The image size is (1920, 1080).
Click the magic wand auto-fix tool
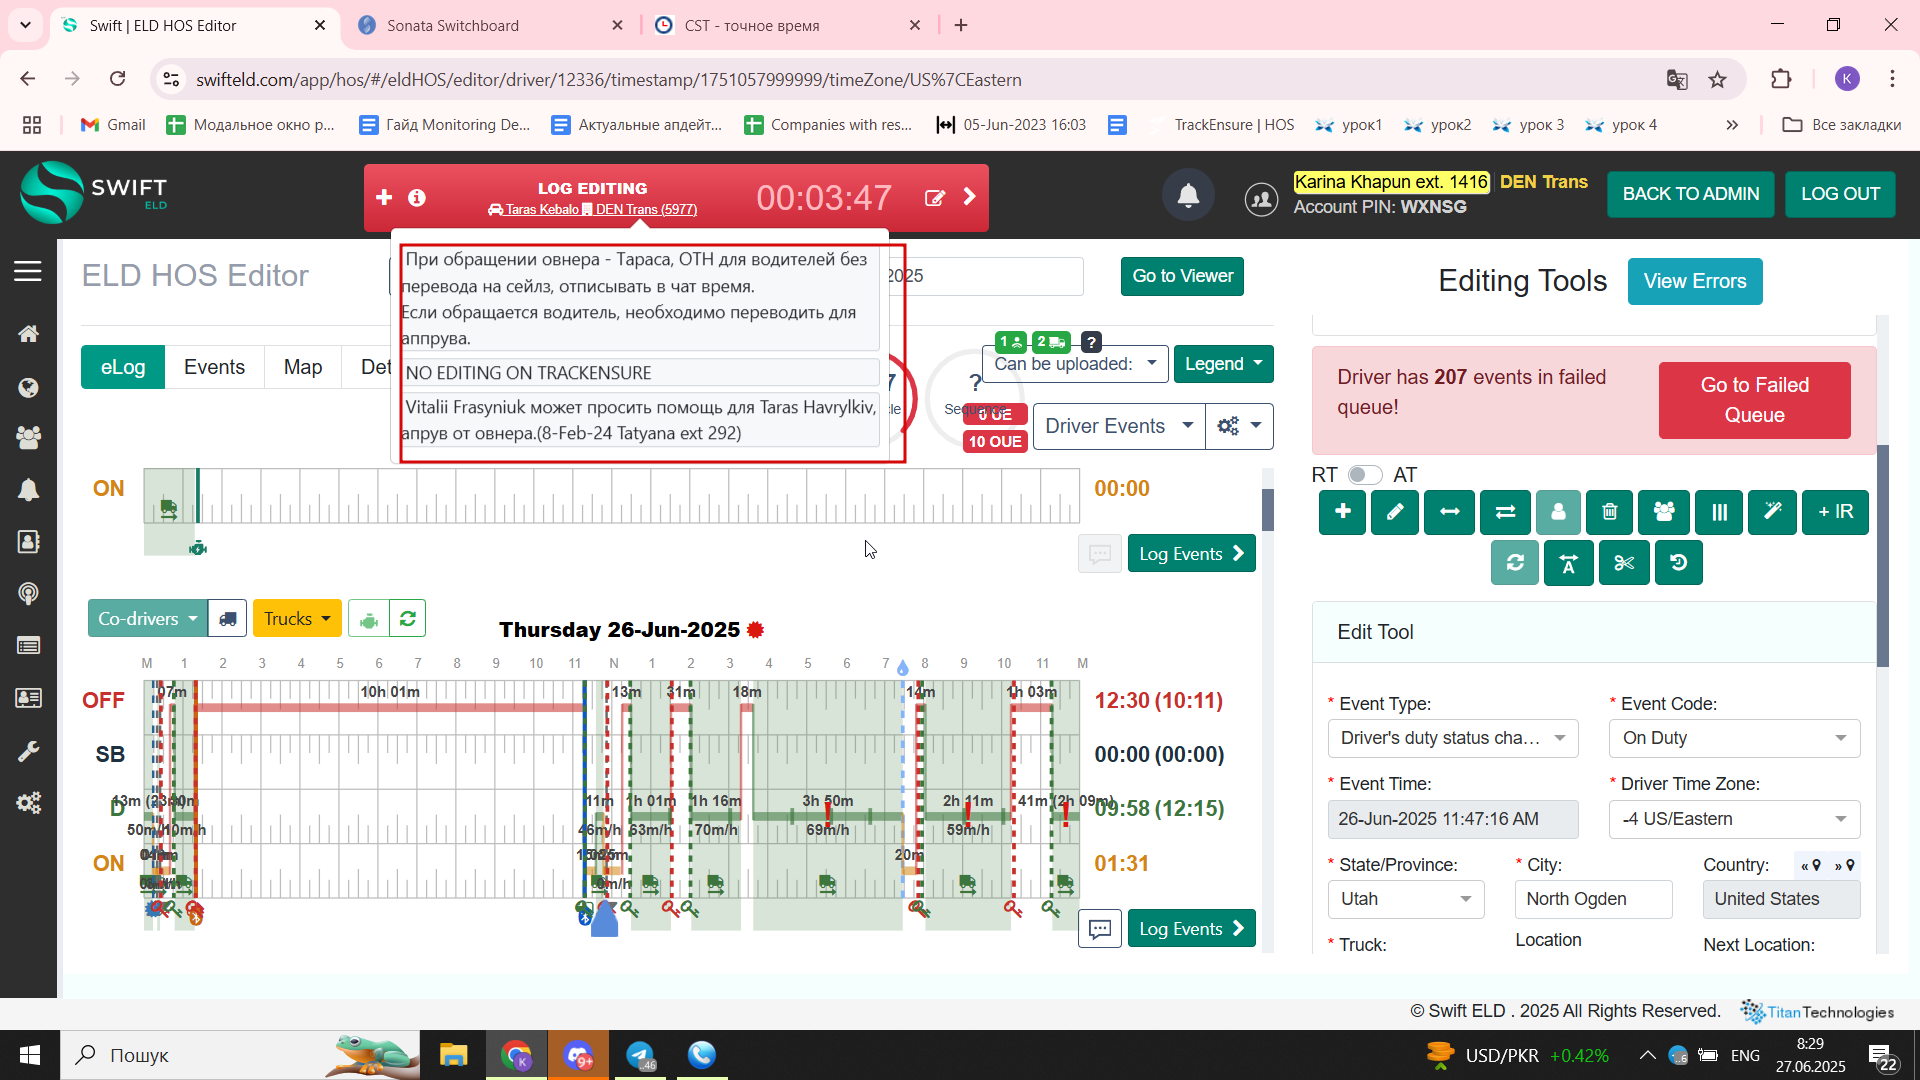(x=1772, y=512)
